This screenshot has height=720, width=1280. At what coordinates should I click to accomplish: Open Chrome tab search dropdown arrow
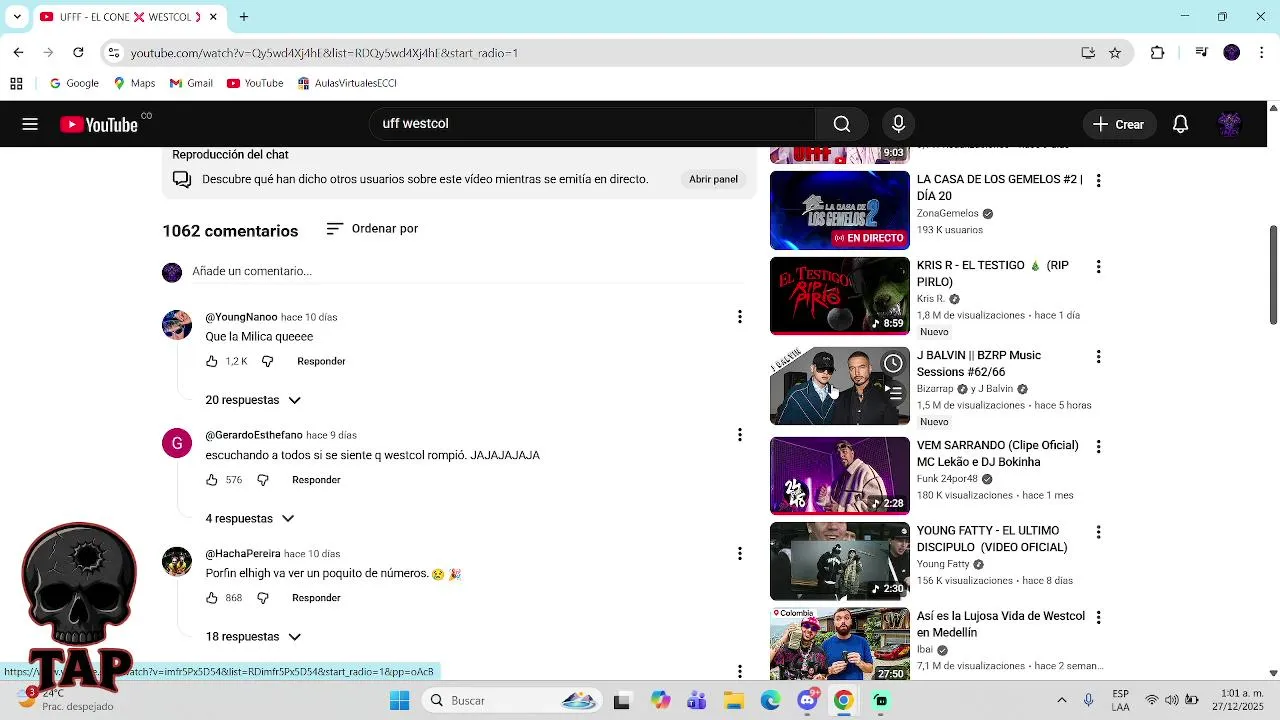(17, 17)
